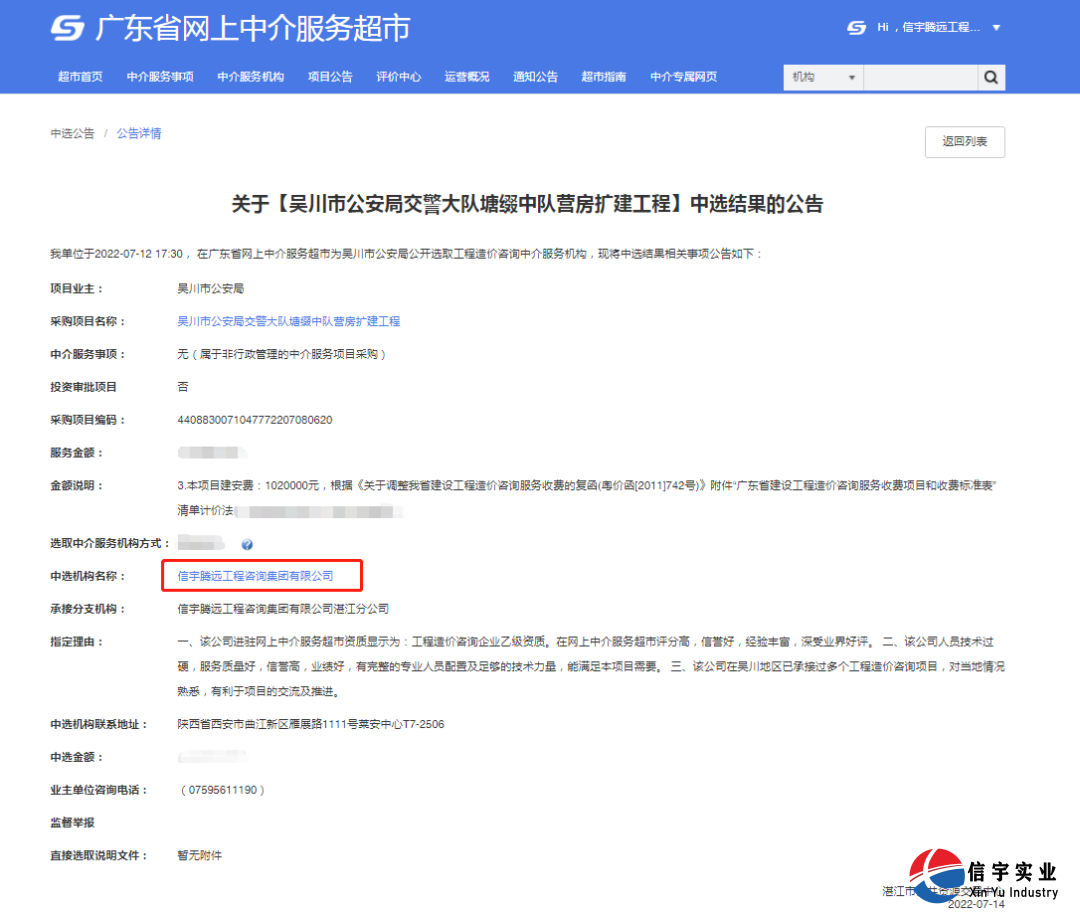1080x919 pixels.
Task: Select the 中介专属网页 menu item
Action: pyautogui.click(x=683, y=77)
